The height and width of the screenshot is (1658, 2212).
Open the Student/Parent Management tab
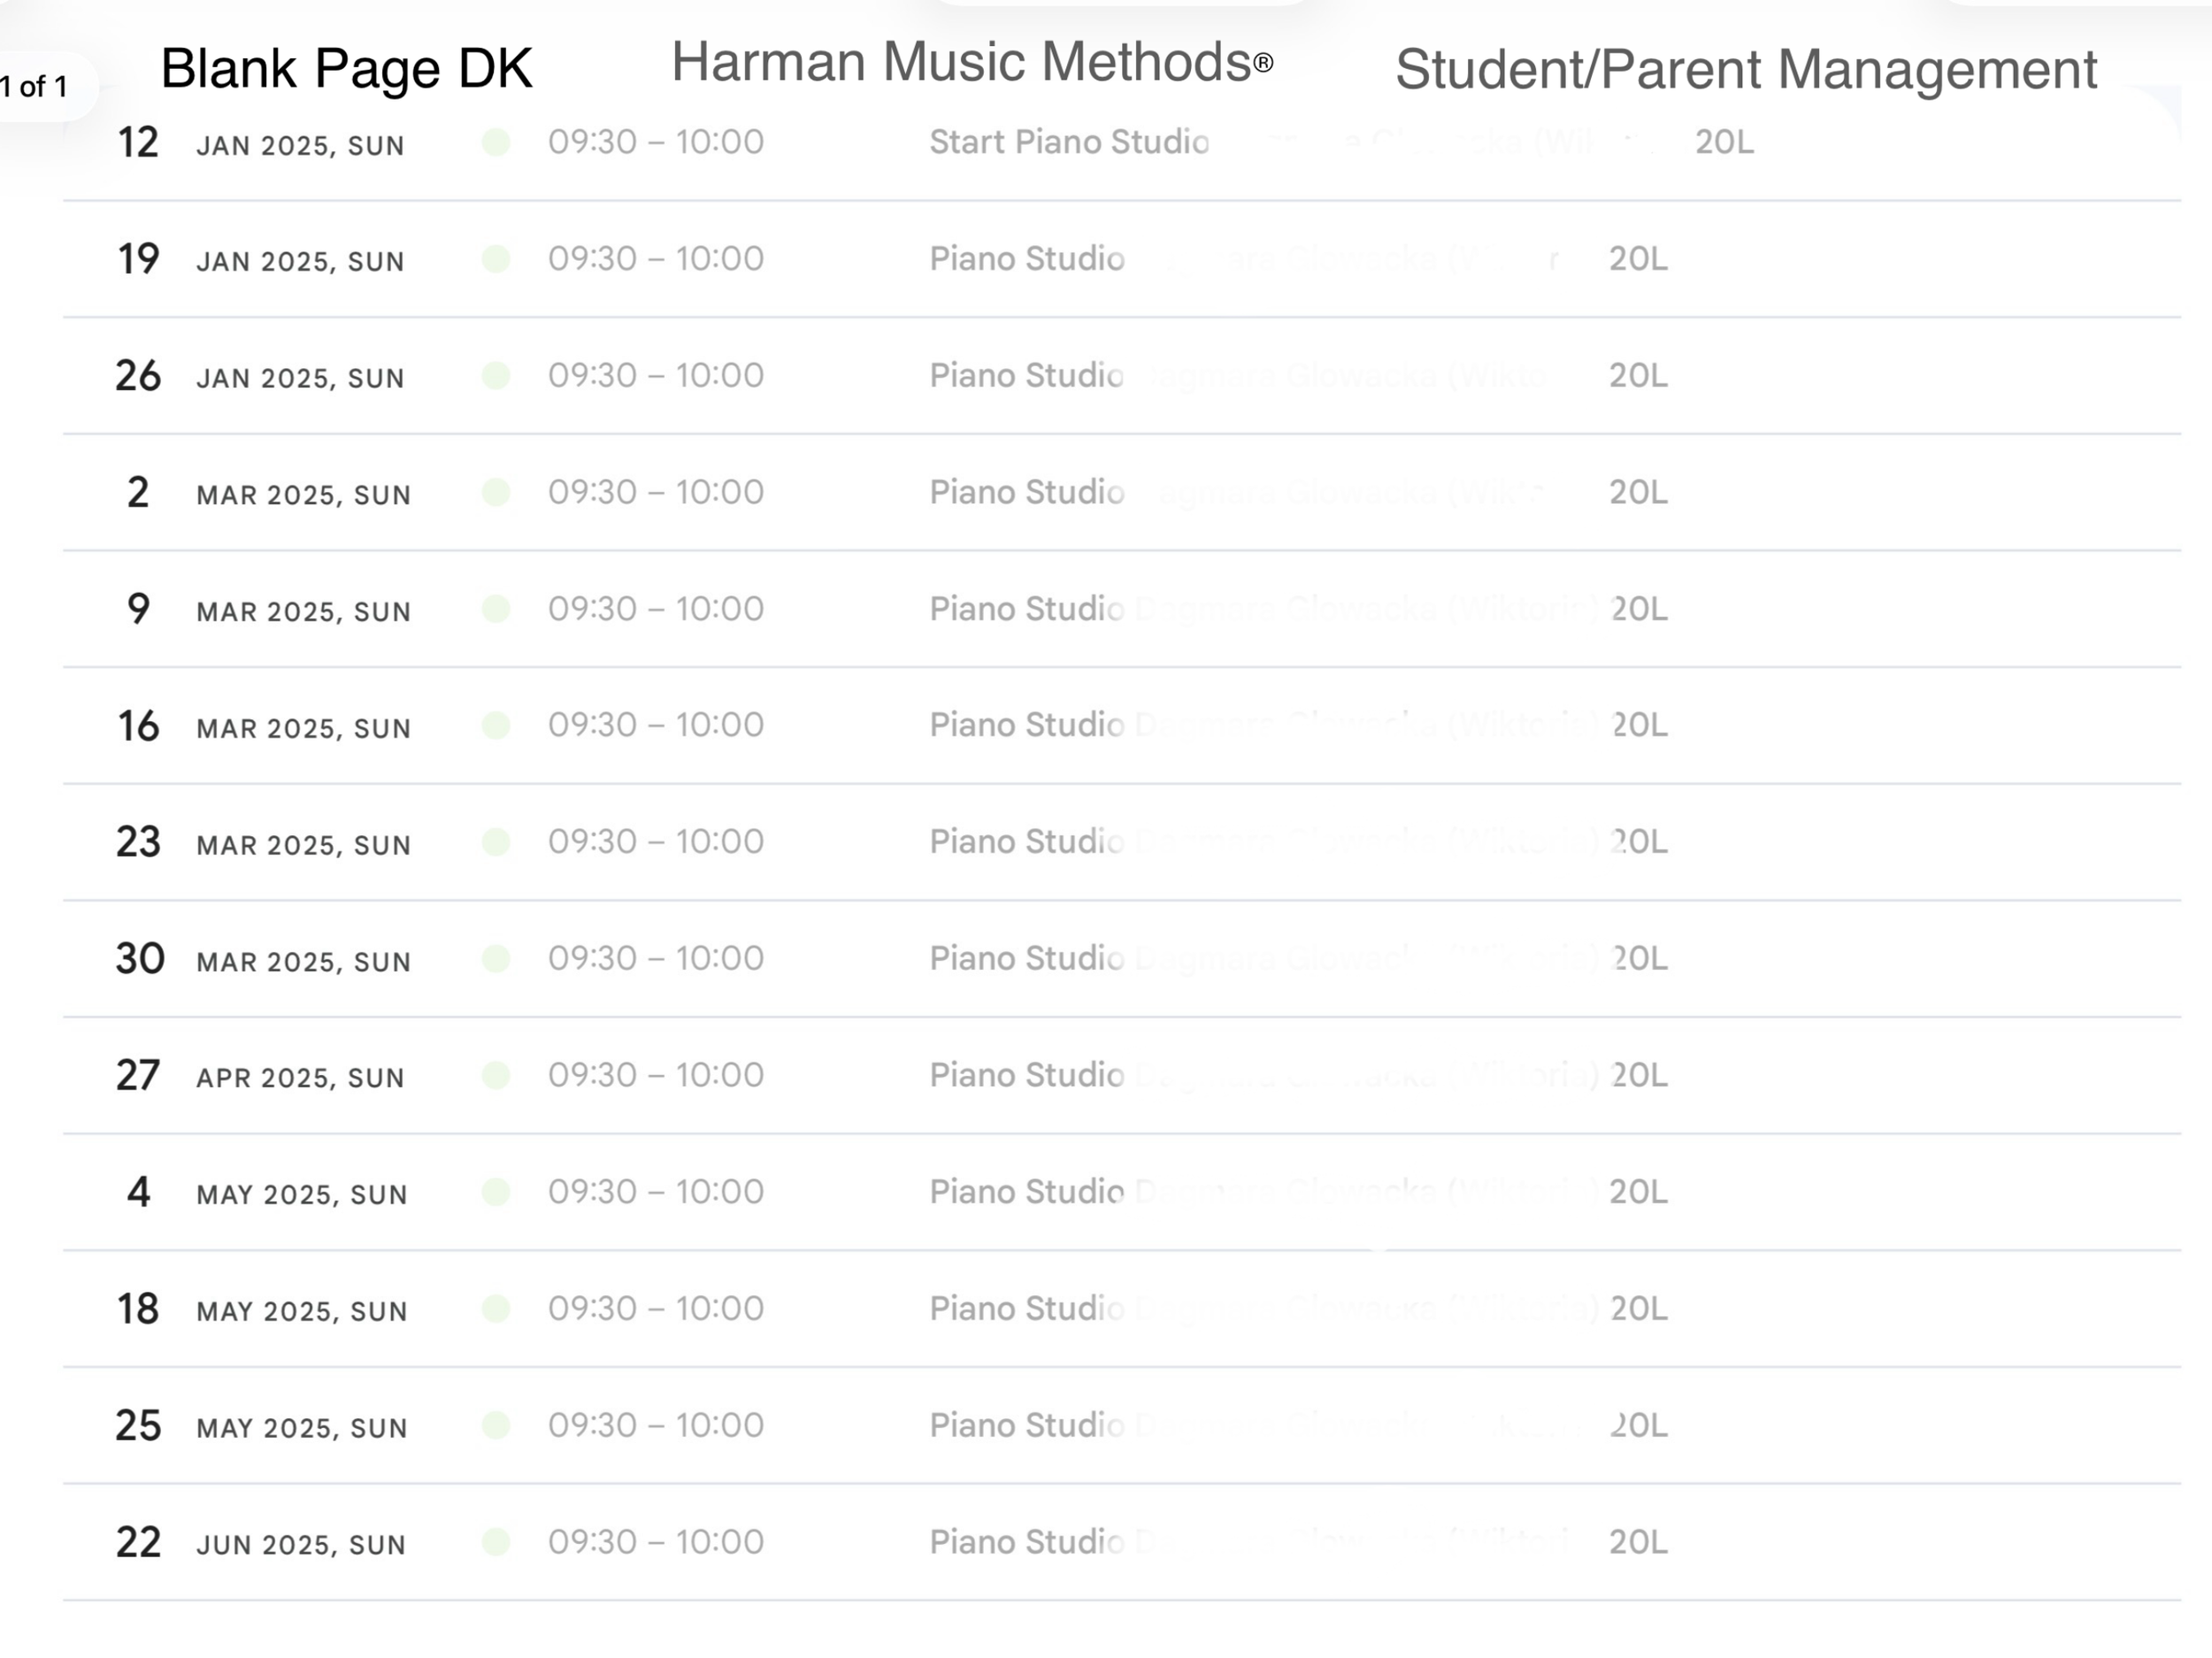(x=1746, y=69)
